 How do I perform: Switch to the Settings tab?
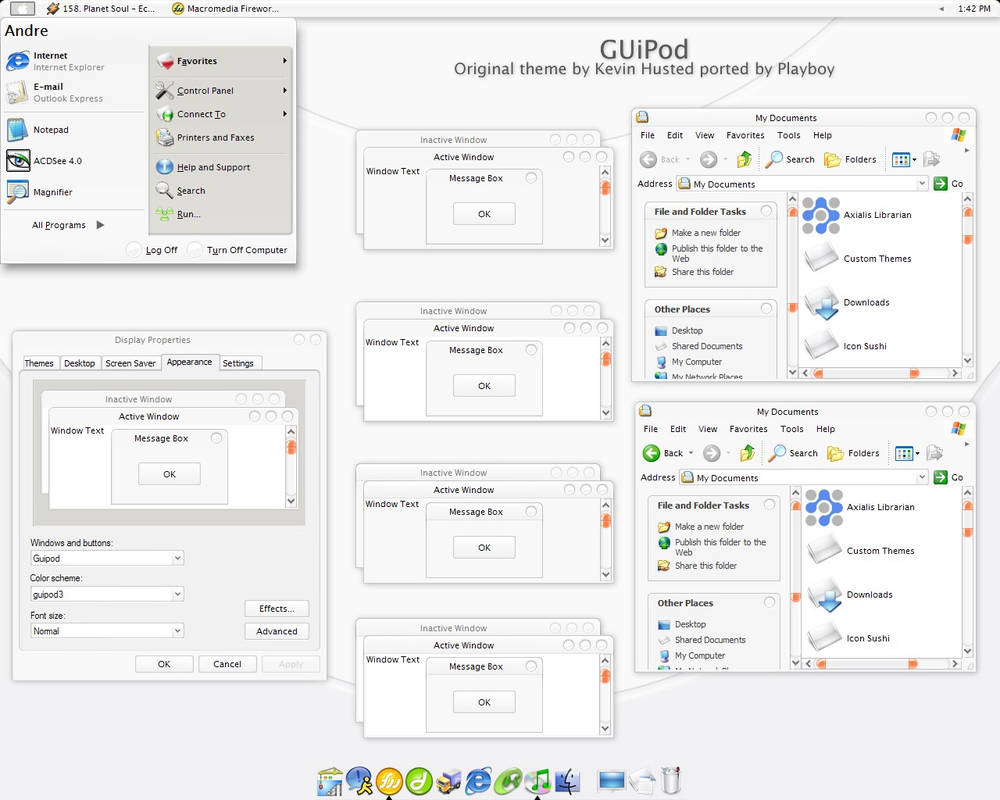238,363
